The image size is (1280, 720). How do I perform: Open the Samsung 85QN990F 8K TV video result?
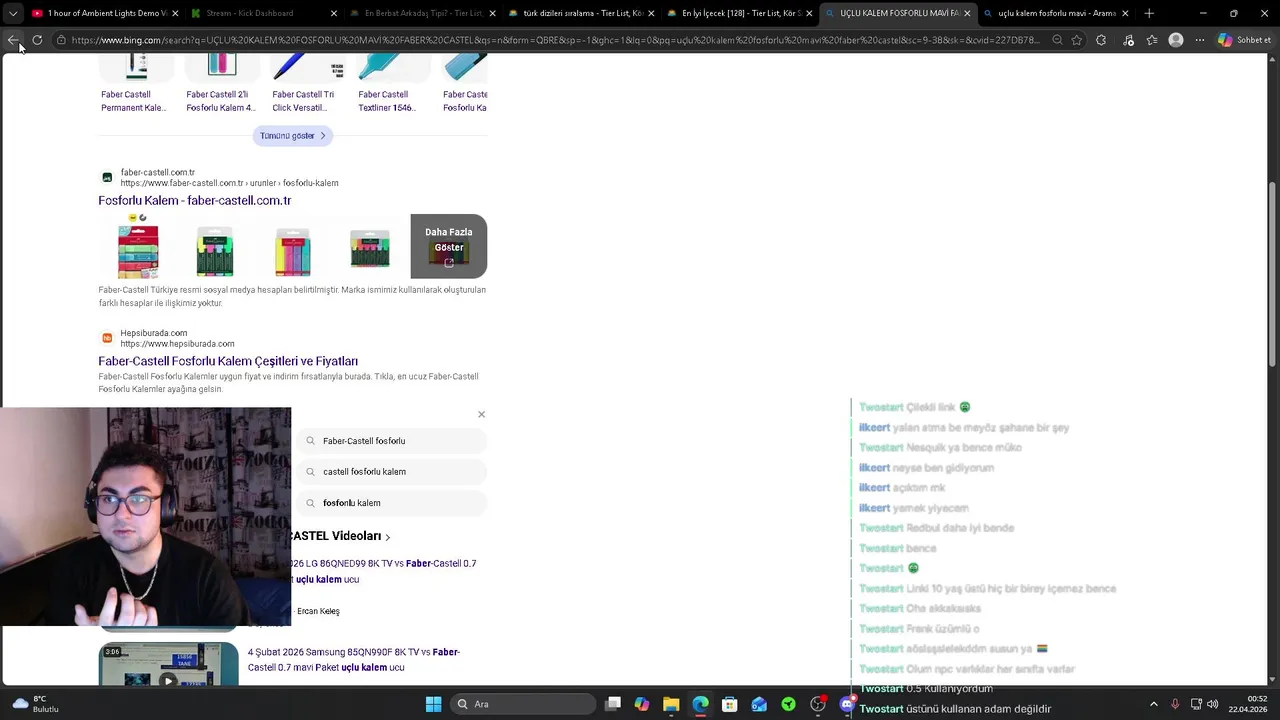(354, 660)
